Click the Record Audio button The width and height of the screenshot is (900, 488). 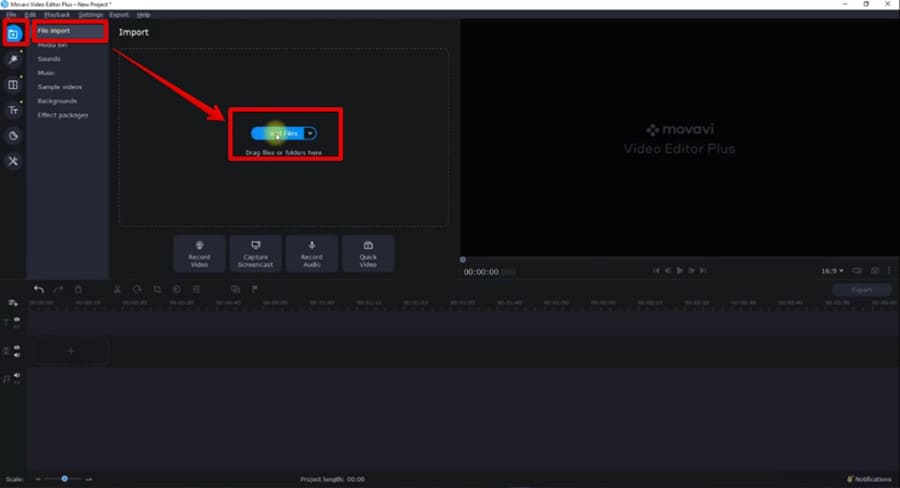(x=312, y=253)
